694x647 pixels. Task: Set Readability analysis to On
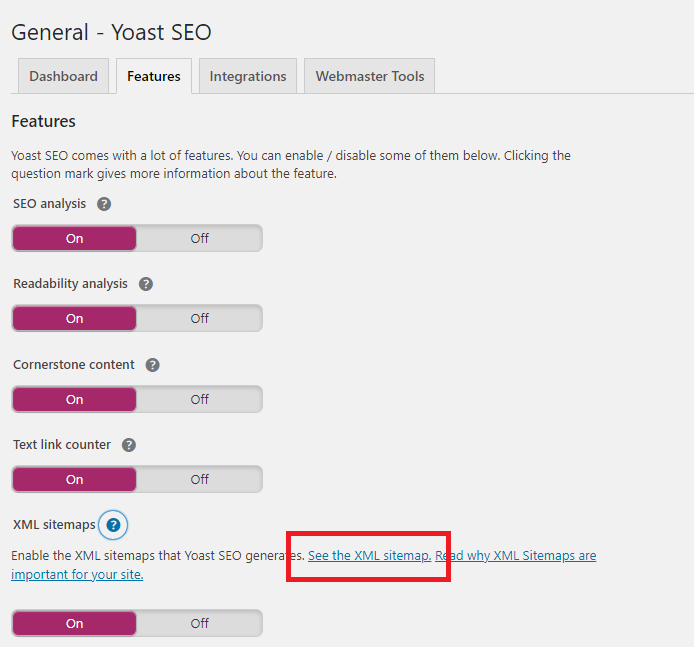(x=74, y=318)
